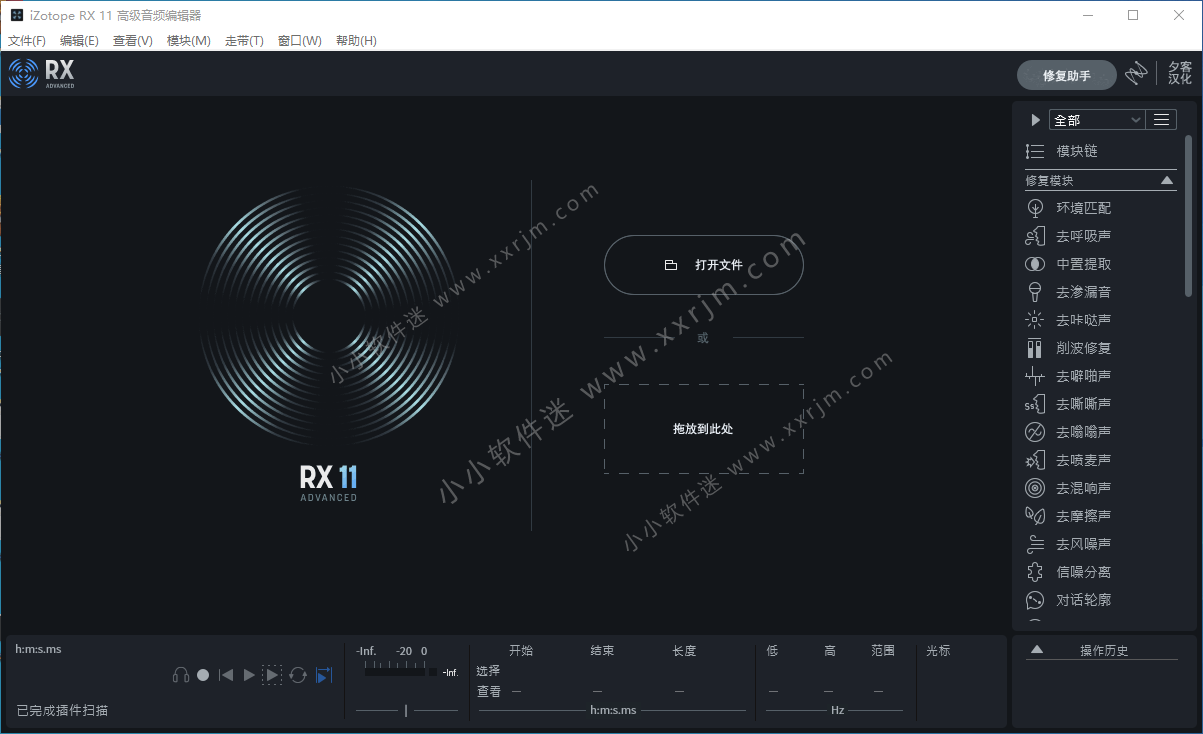Viewport: 1203px width, 734px height.
Task: Click the module list vertical scrollbar
Action: 1189,215
